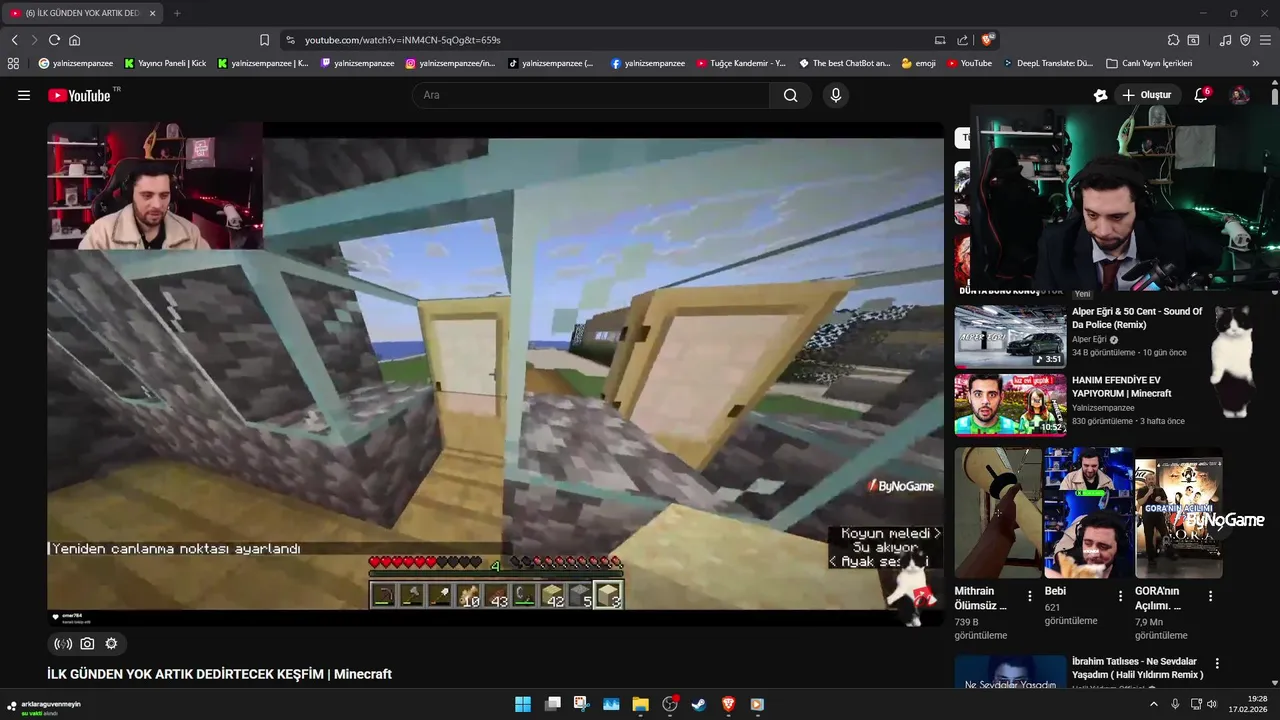Open options menu for the Bebi short

[1120, 596]
